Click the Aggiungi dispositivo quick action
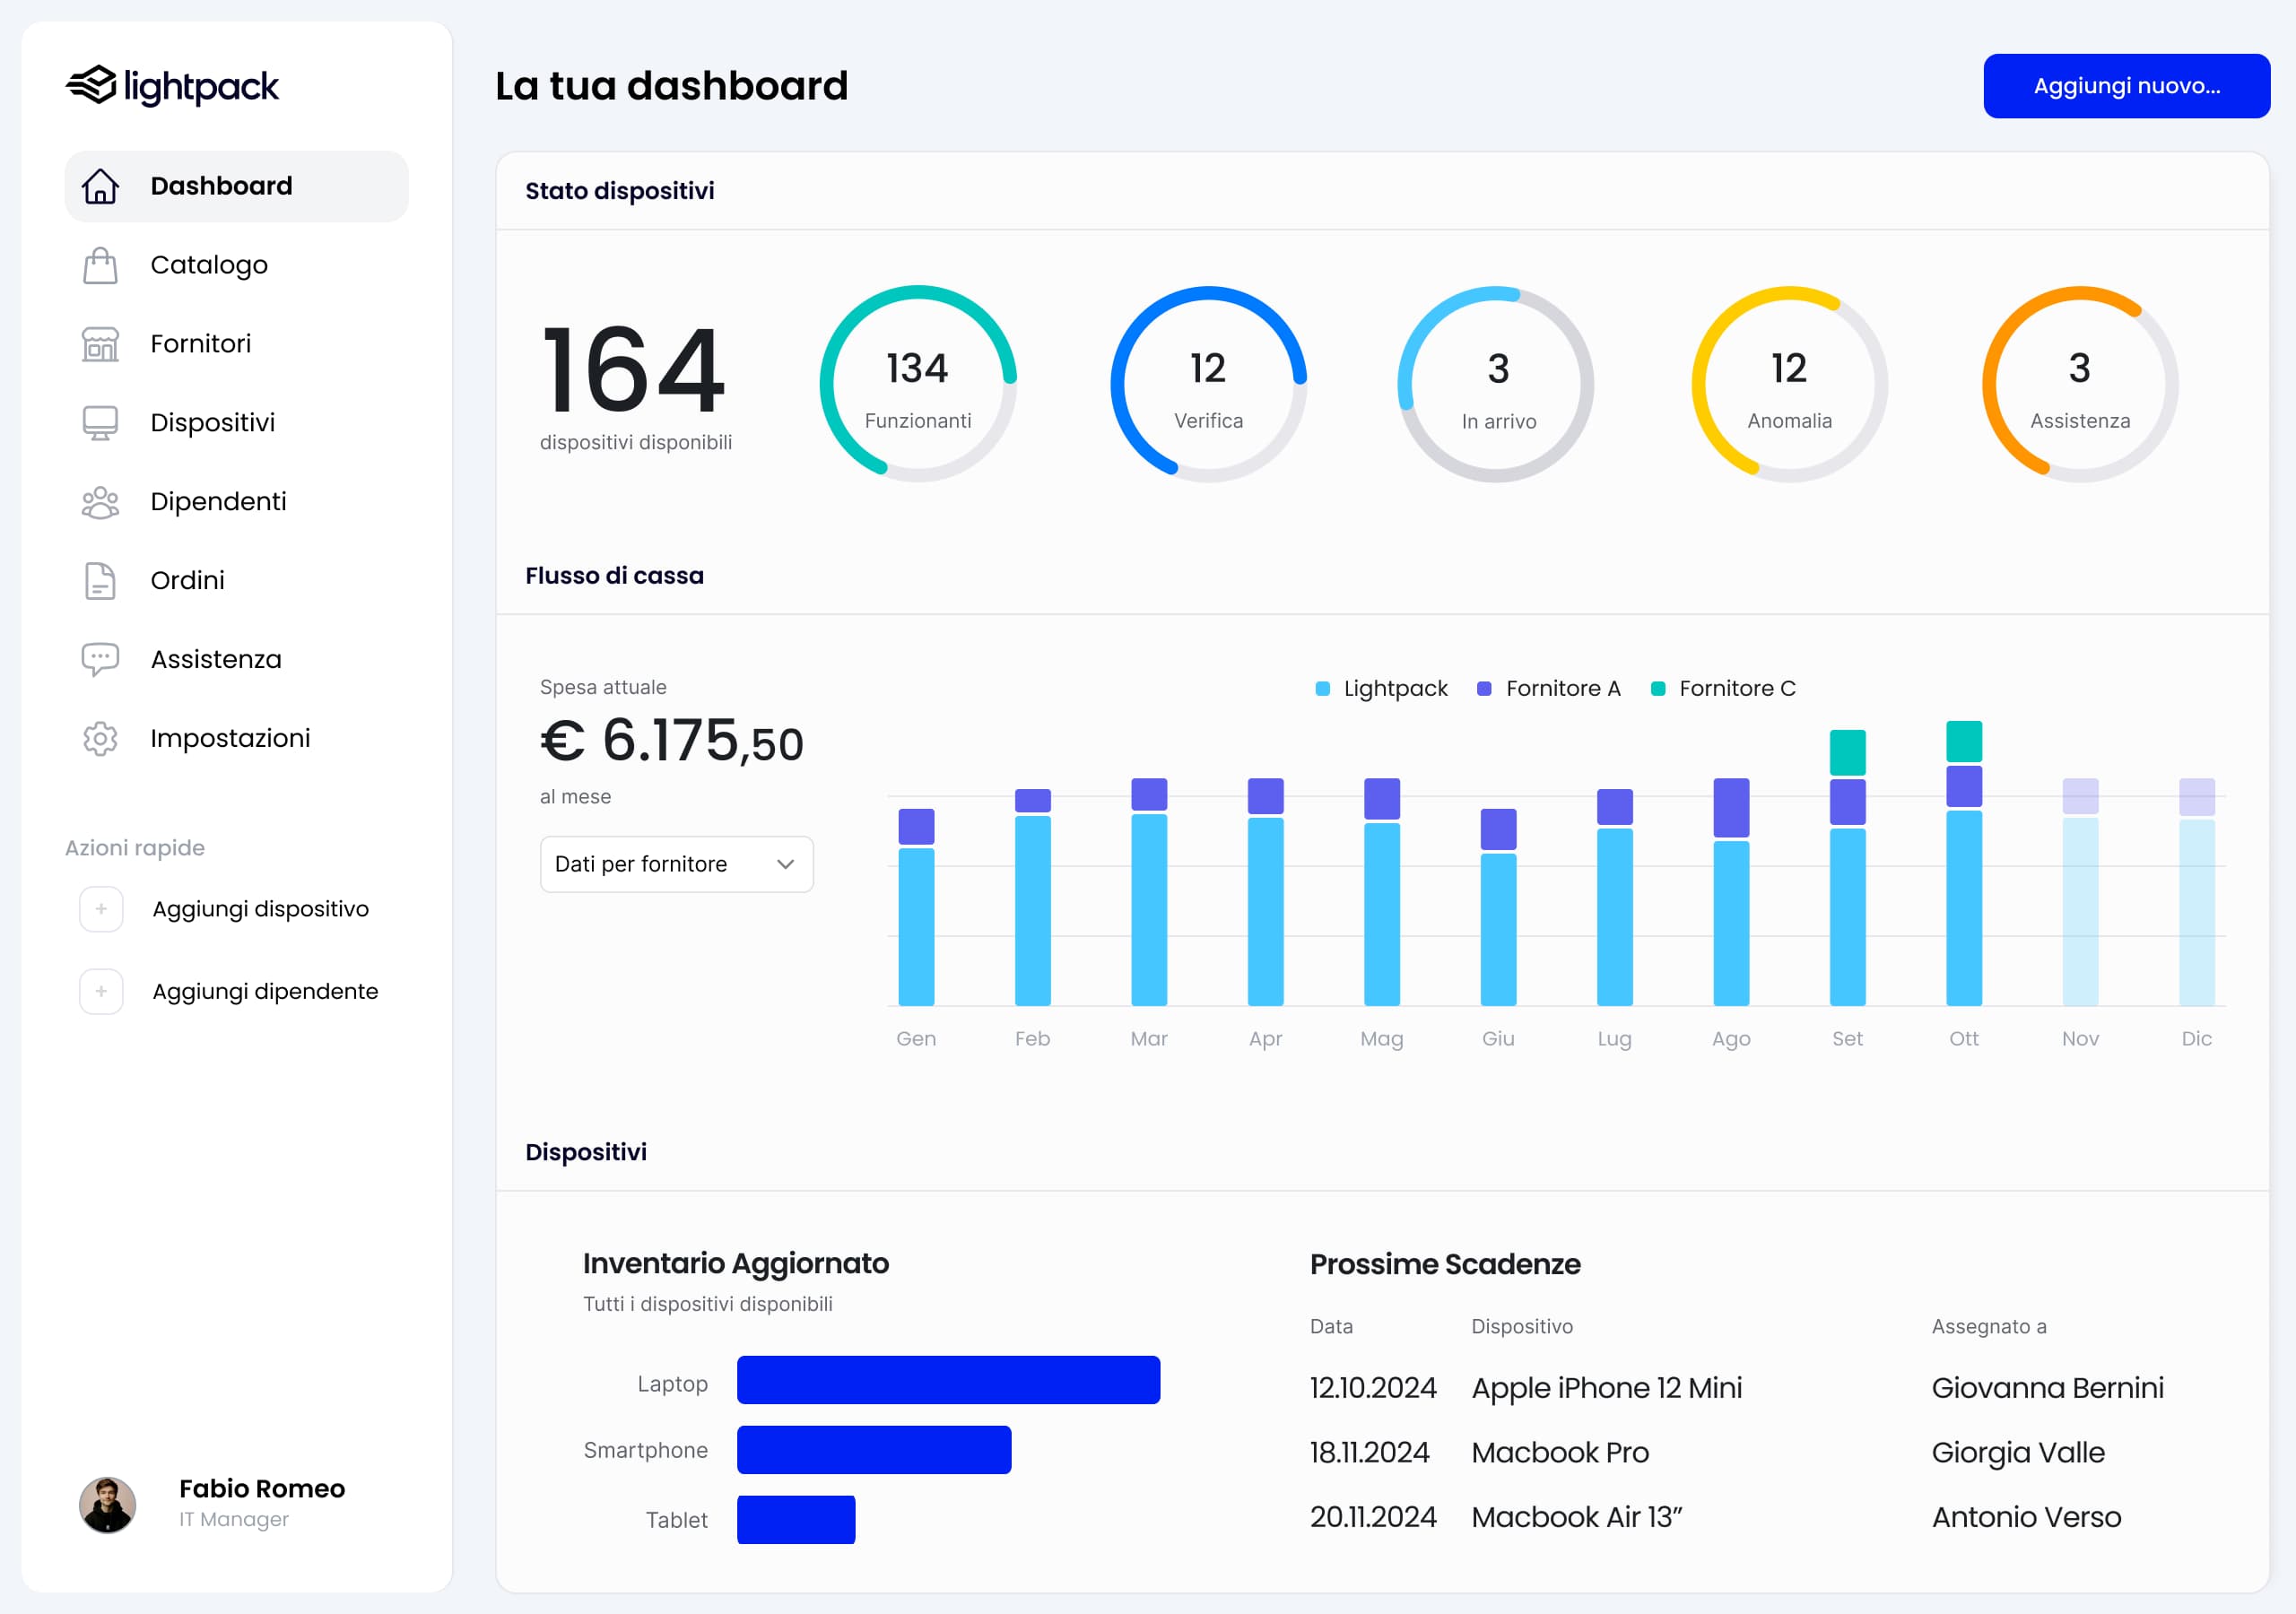The width and height of the screenshot is (2296, 1614). click(226, 909)
